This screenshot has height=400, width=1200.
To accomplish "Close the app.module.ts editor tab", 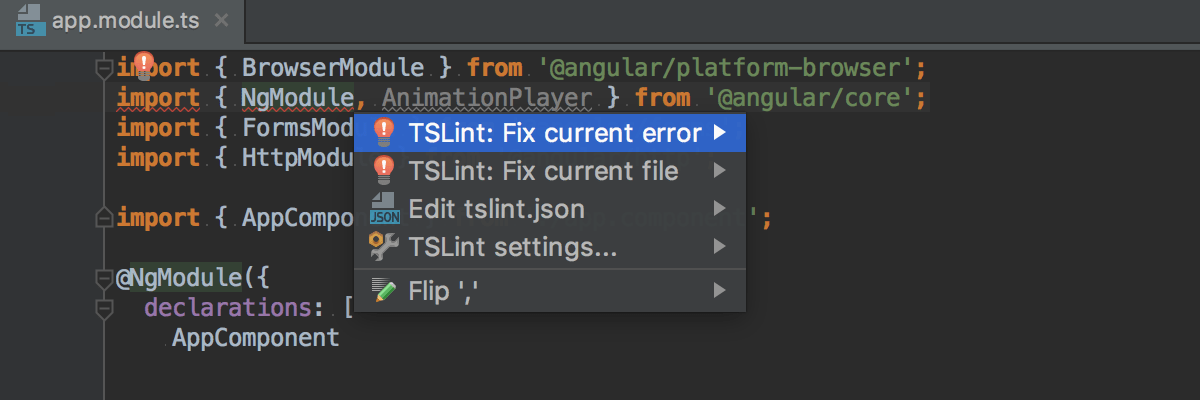I will pos(221,21).
